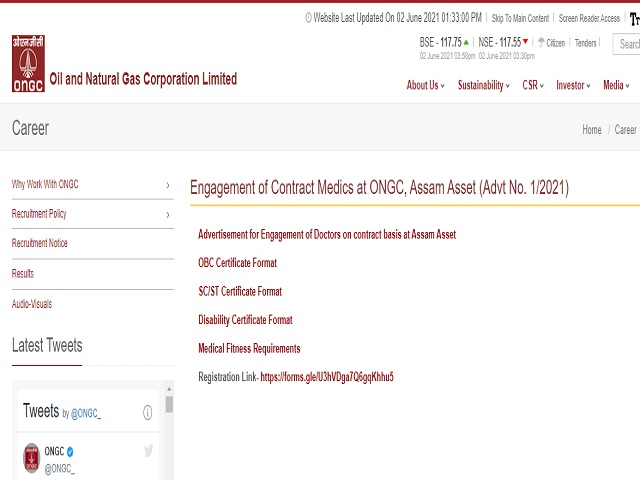Click the Twitter bird icon in tweets widget
The width and height of the screenshot is (640, 480).
tap(148, 451)
